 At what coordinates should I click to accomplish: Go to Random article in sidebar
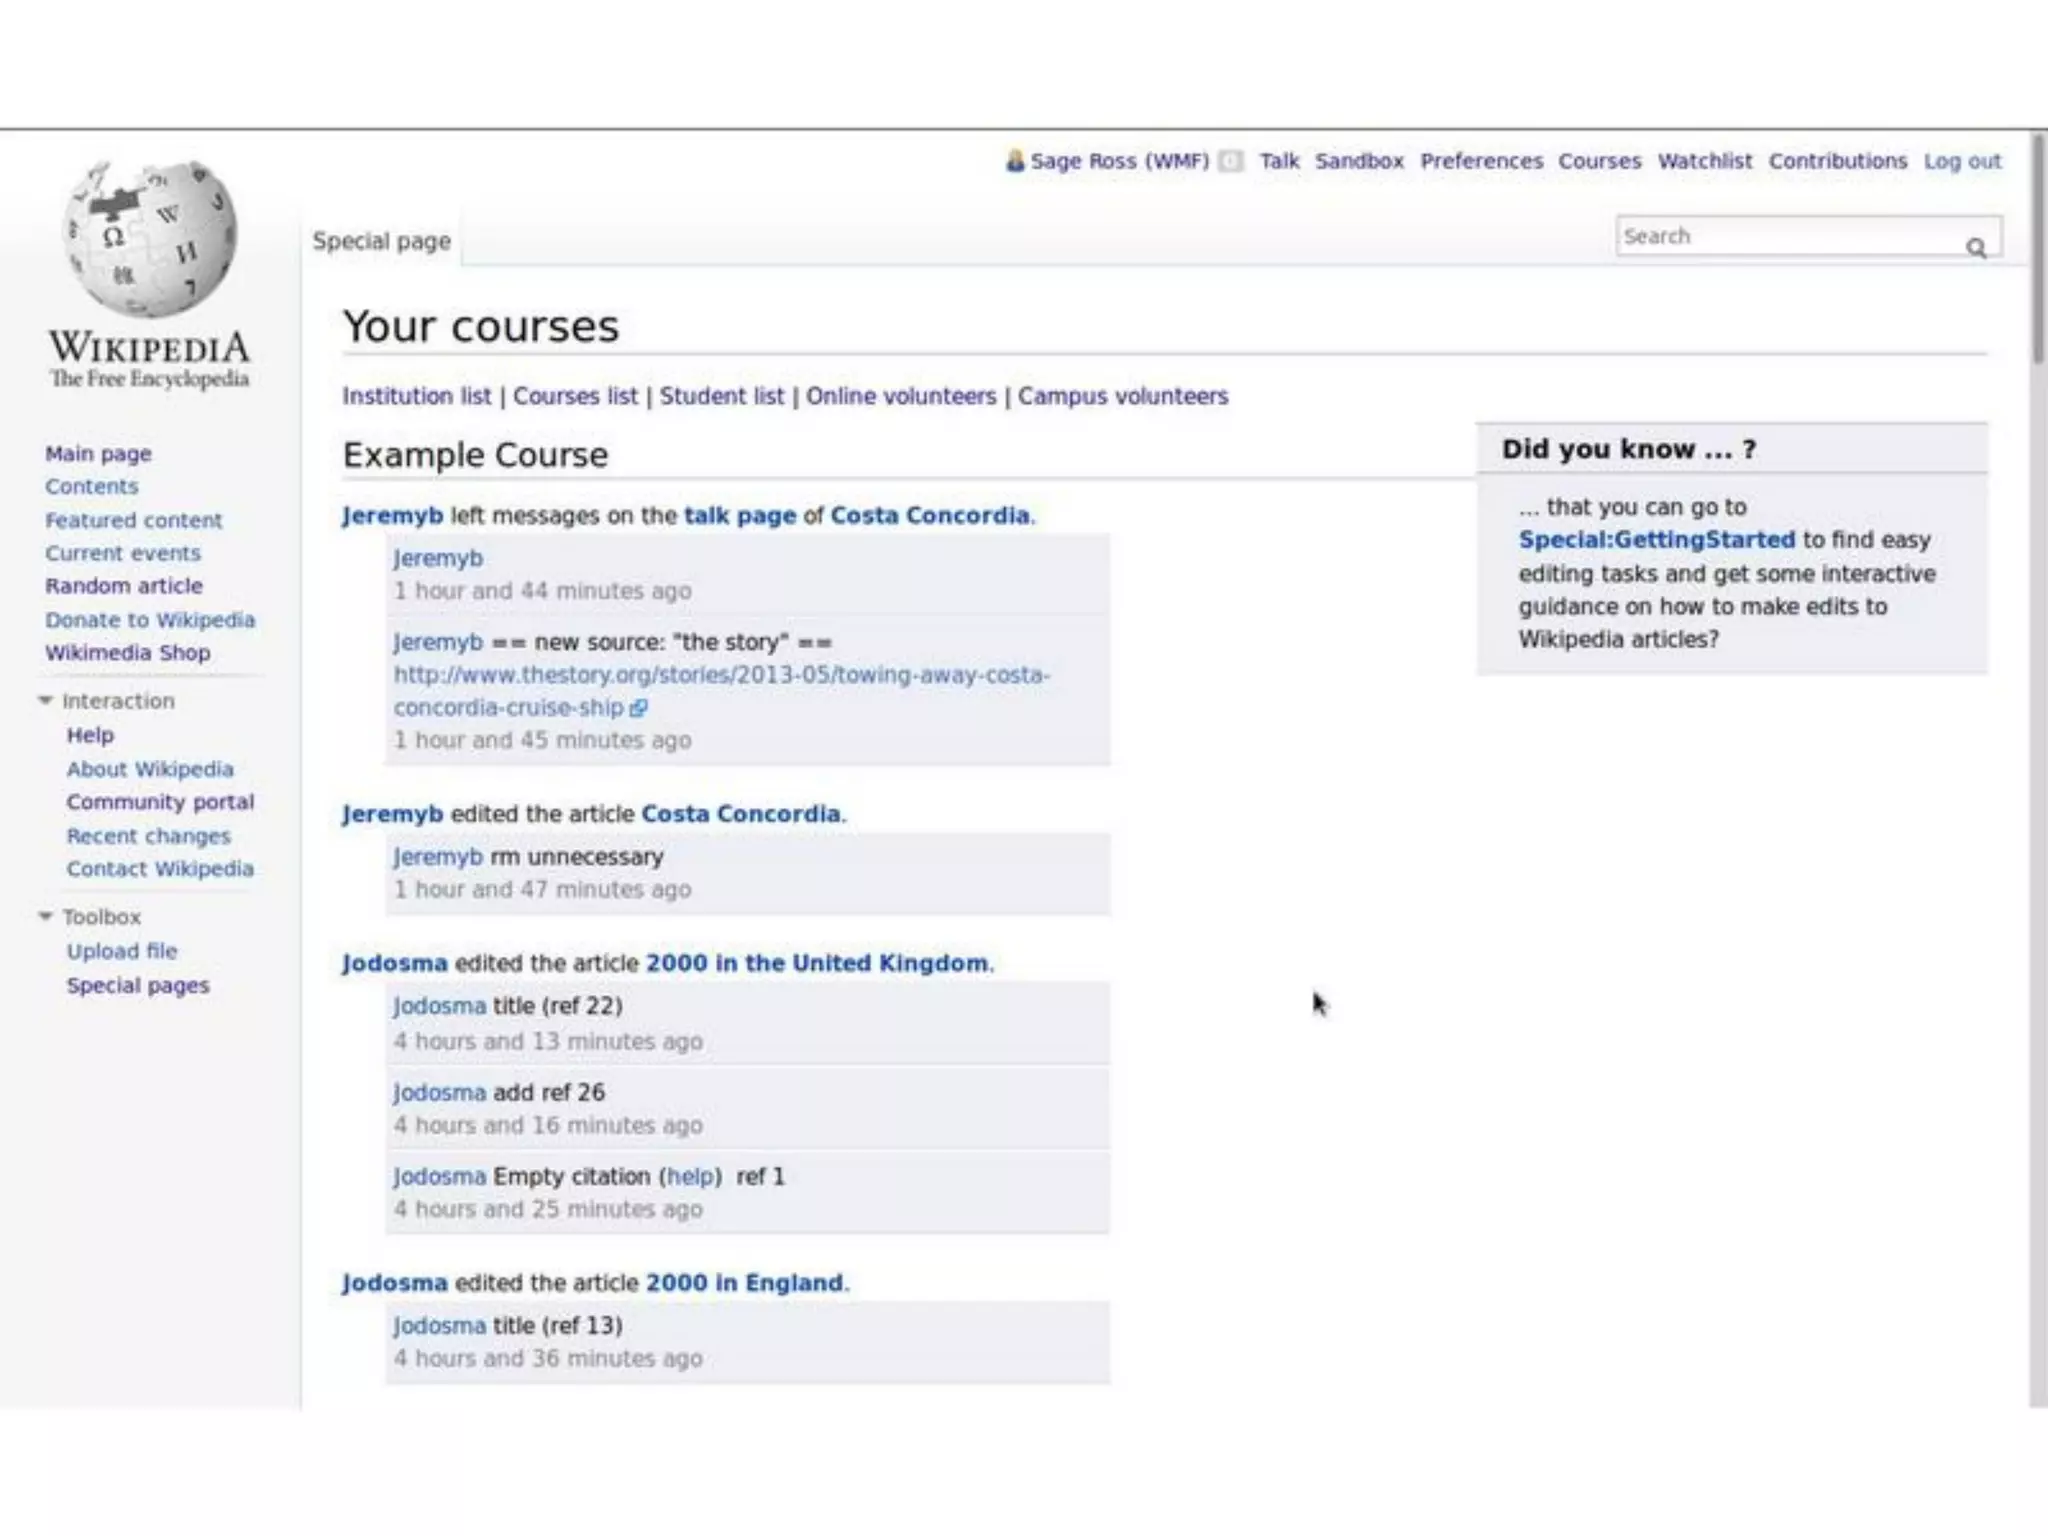pyautogui.click(x=123, y=586)
